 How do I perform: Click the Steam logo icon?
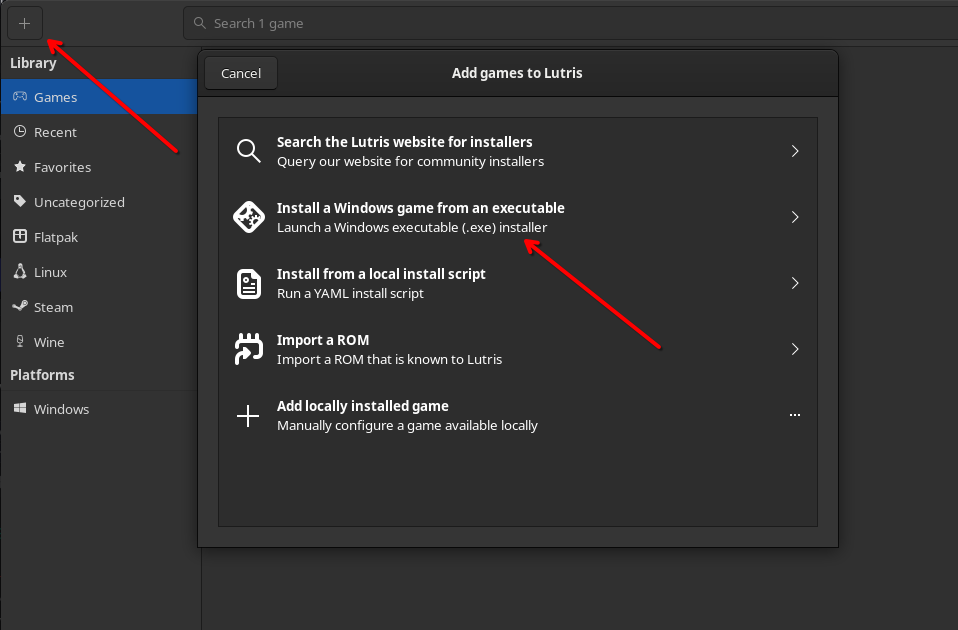[x=20, y=306]
